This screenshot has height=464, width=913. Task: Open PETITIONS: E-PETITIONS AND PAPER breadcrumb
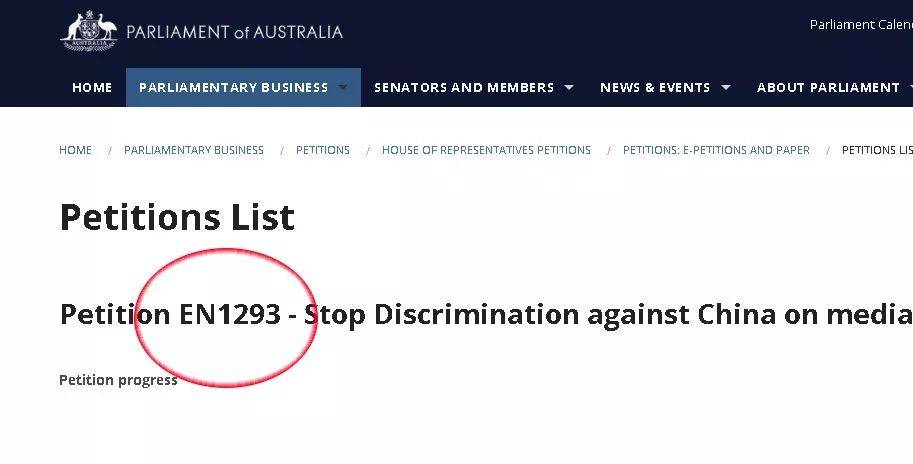(716, 150)
